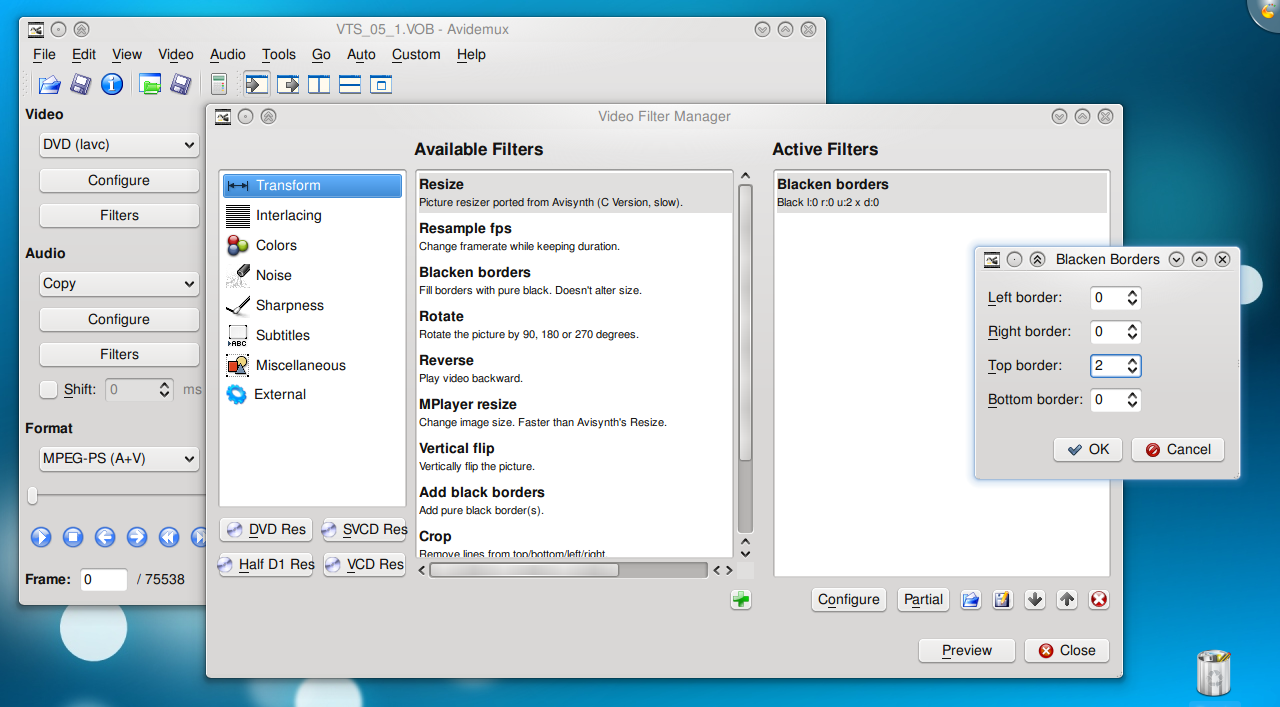This screenshot has height=707, width=1280.
Task: Click the Load filters folder icon
Action: pyautogui.click(x=970, y=599)
